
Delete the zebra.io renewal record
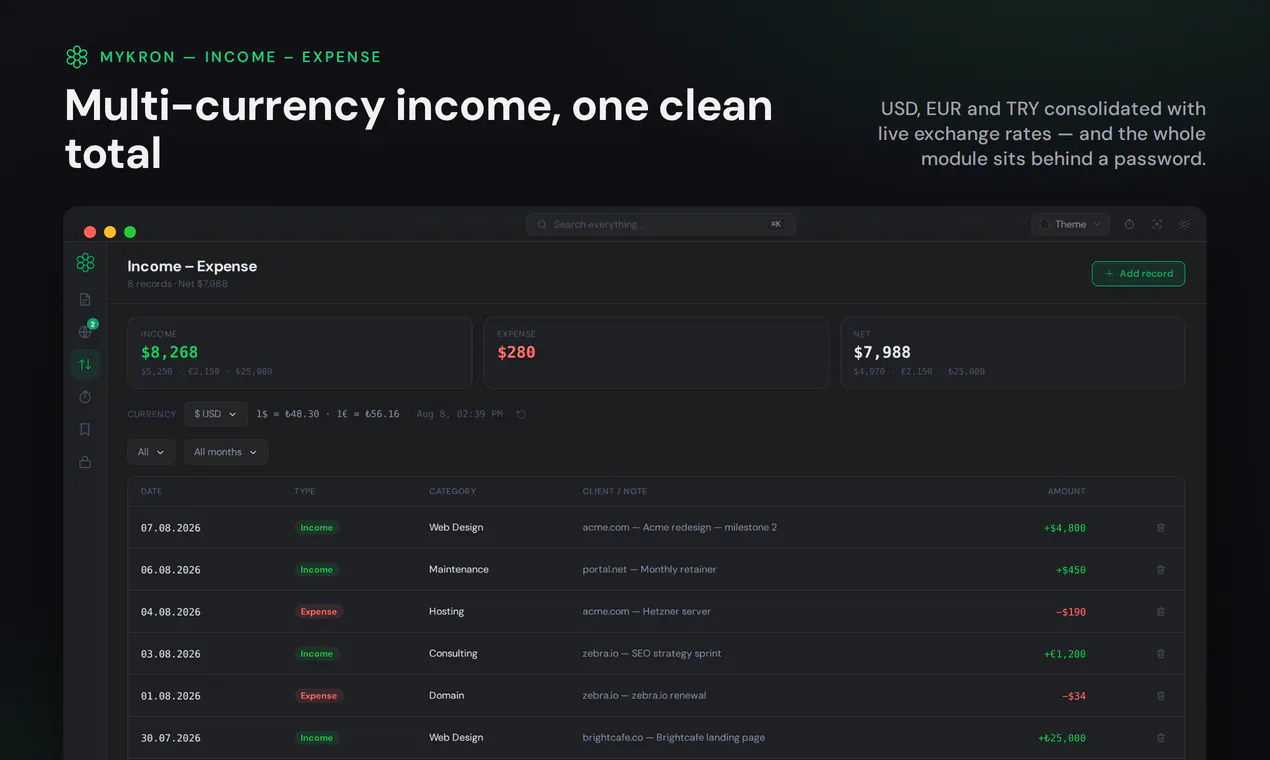tap(1160, 695)
